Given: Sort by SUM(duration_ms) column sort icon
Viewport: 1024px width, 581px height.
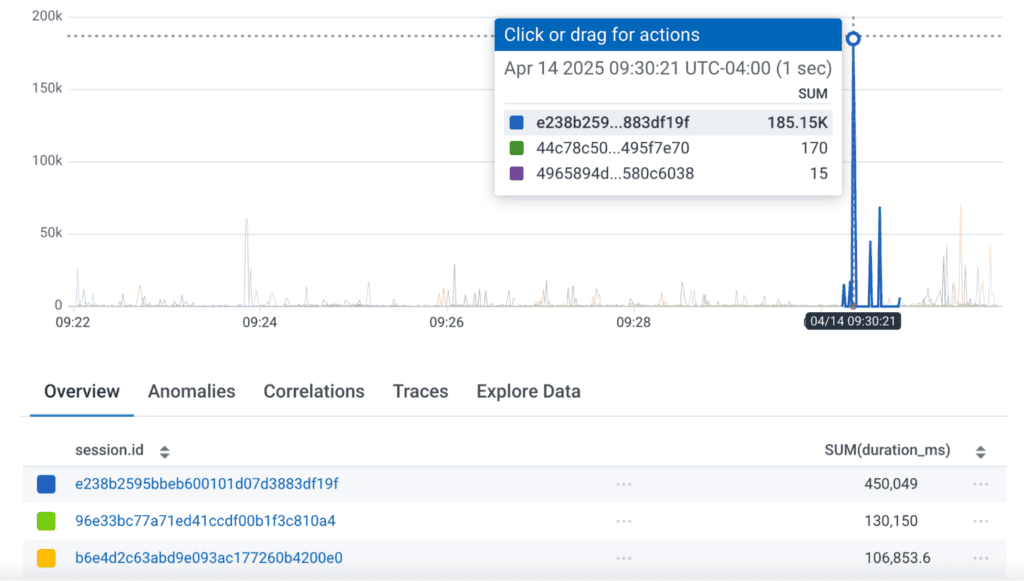Looking at the screenshot, I should [980, 452].
